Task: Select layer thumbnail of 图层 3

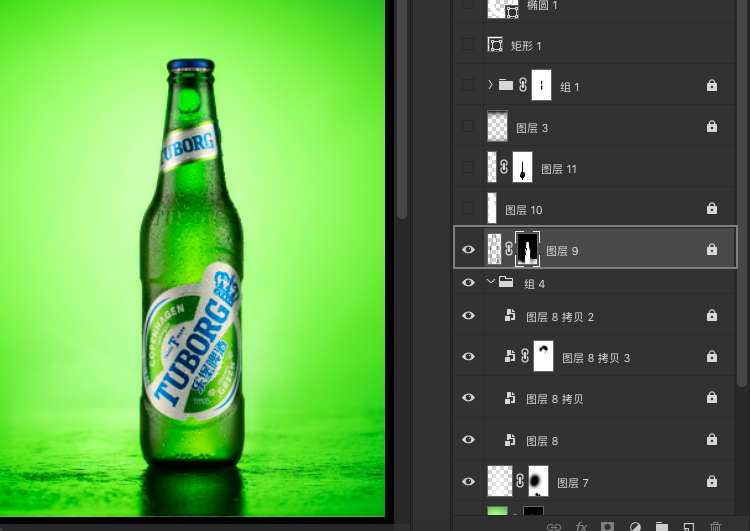Action: pos(497,126)
